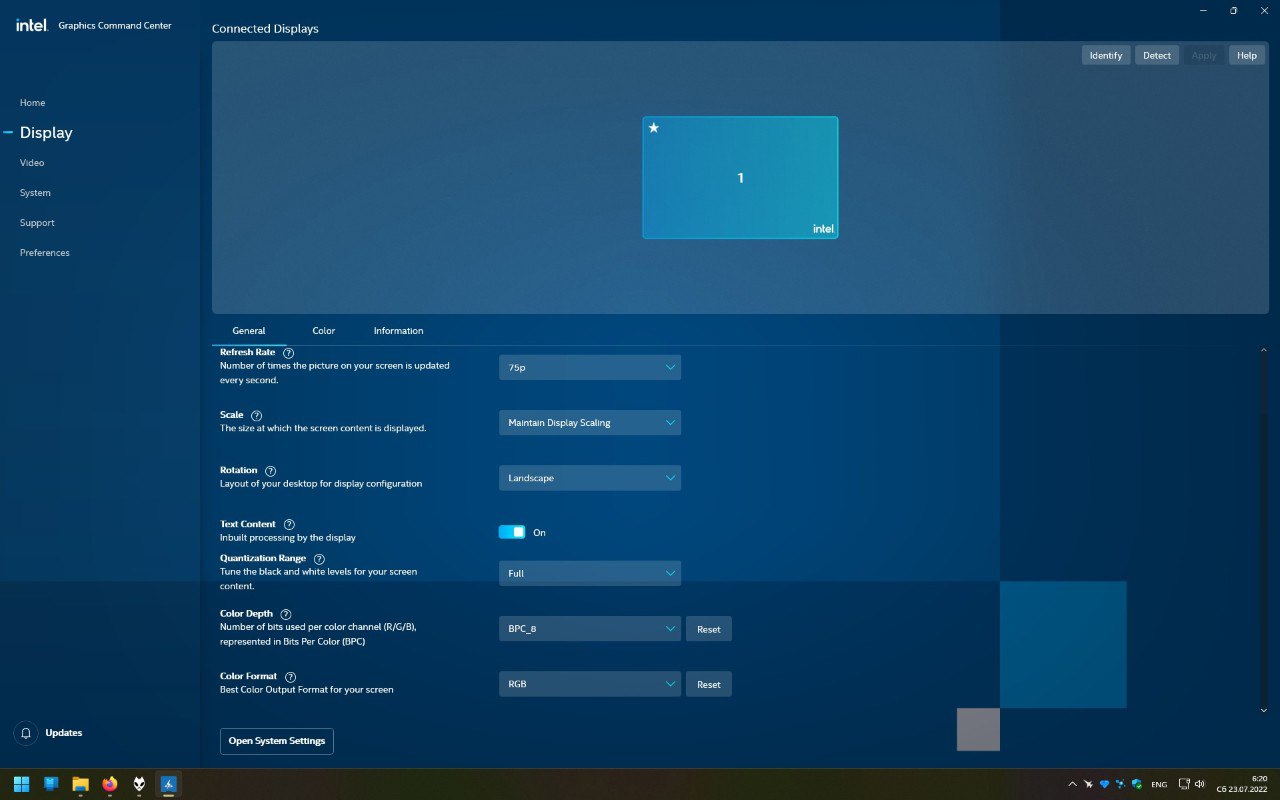The width and height of the screenshot is (1280, 800).
Task: Click the airplane mode tray icon
Action: [x=1089, y=784]
